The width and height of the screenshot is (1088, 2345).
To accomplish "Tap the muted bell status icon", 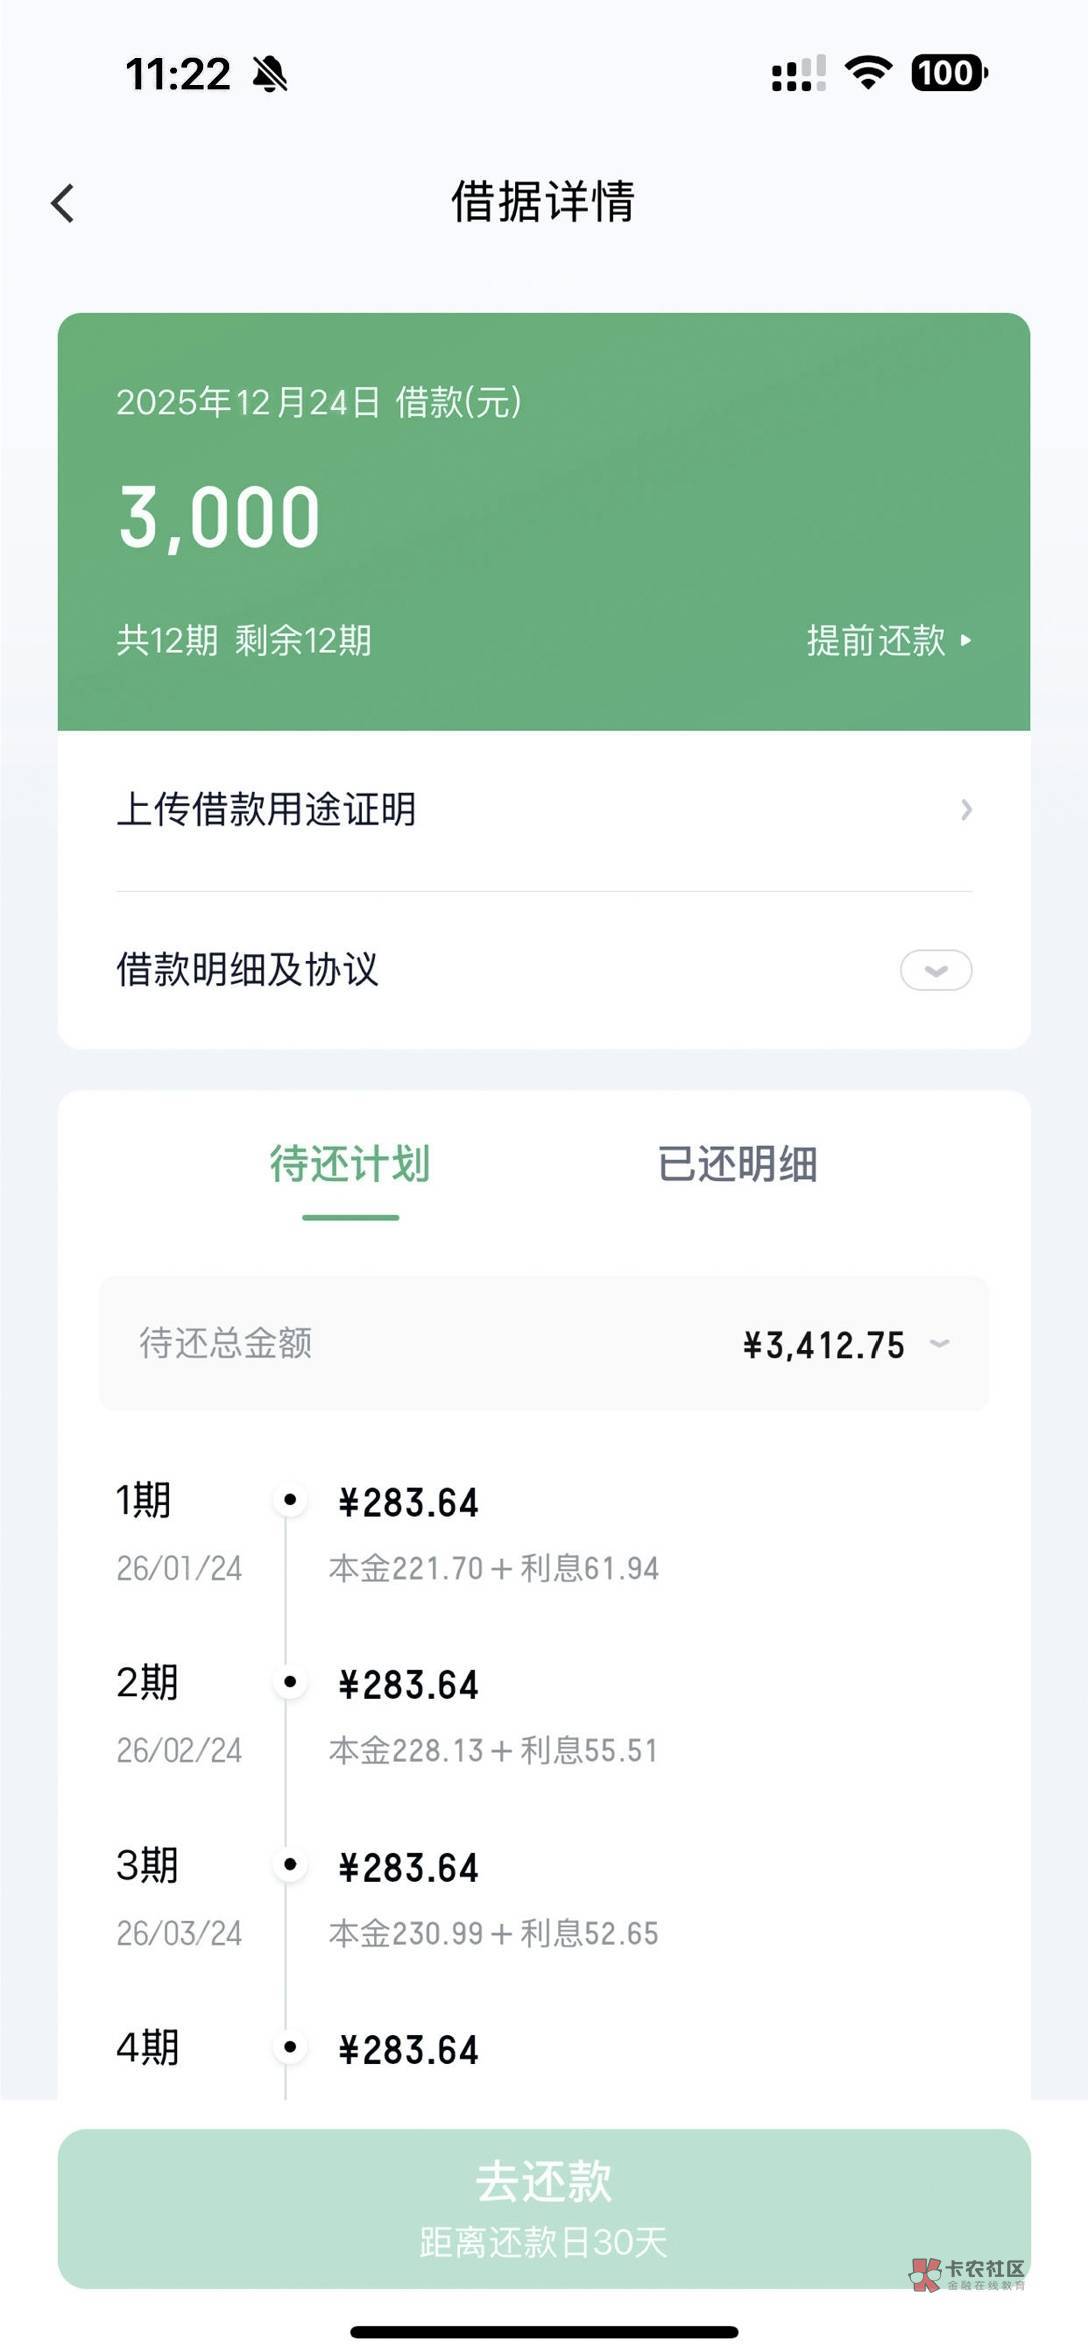I will [270, 74].
